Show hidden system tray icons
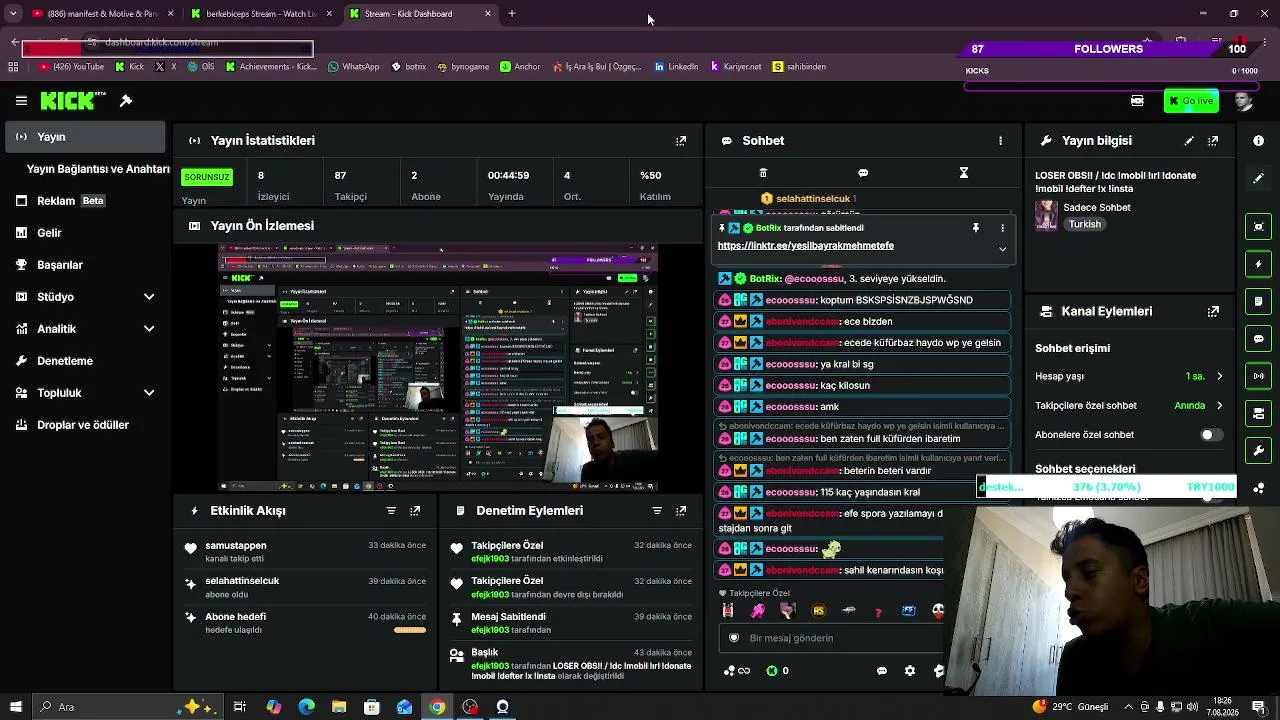This screenshot has width=1280, height=720. [x=1129, y=707]
